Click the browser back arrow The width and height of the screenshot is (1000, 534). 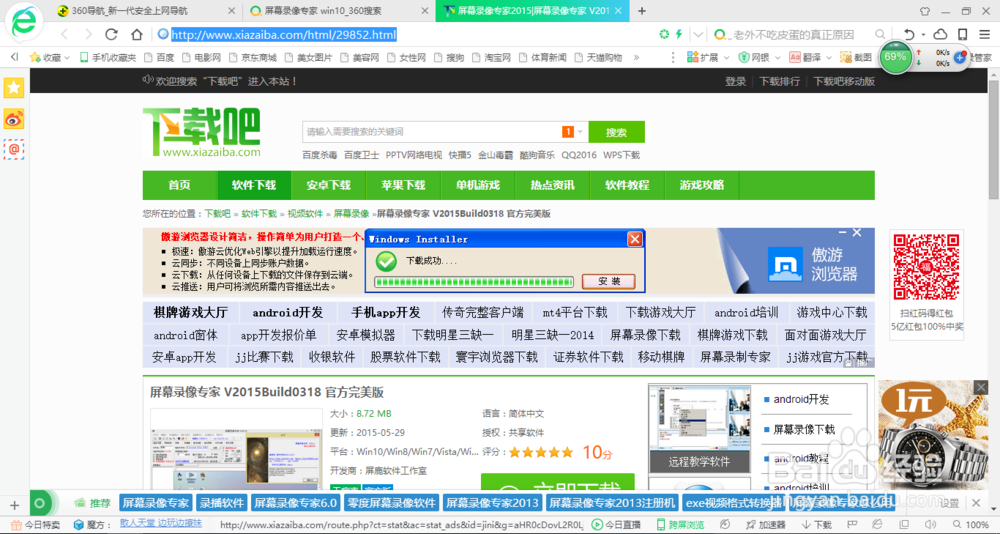[x=64, y=34]
